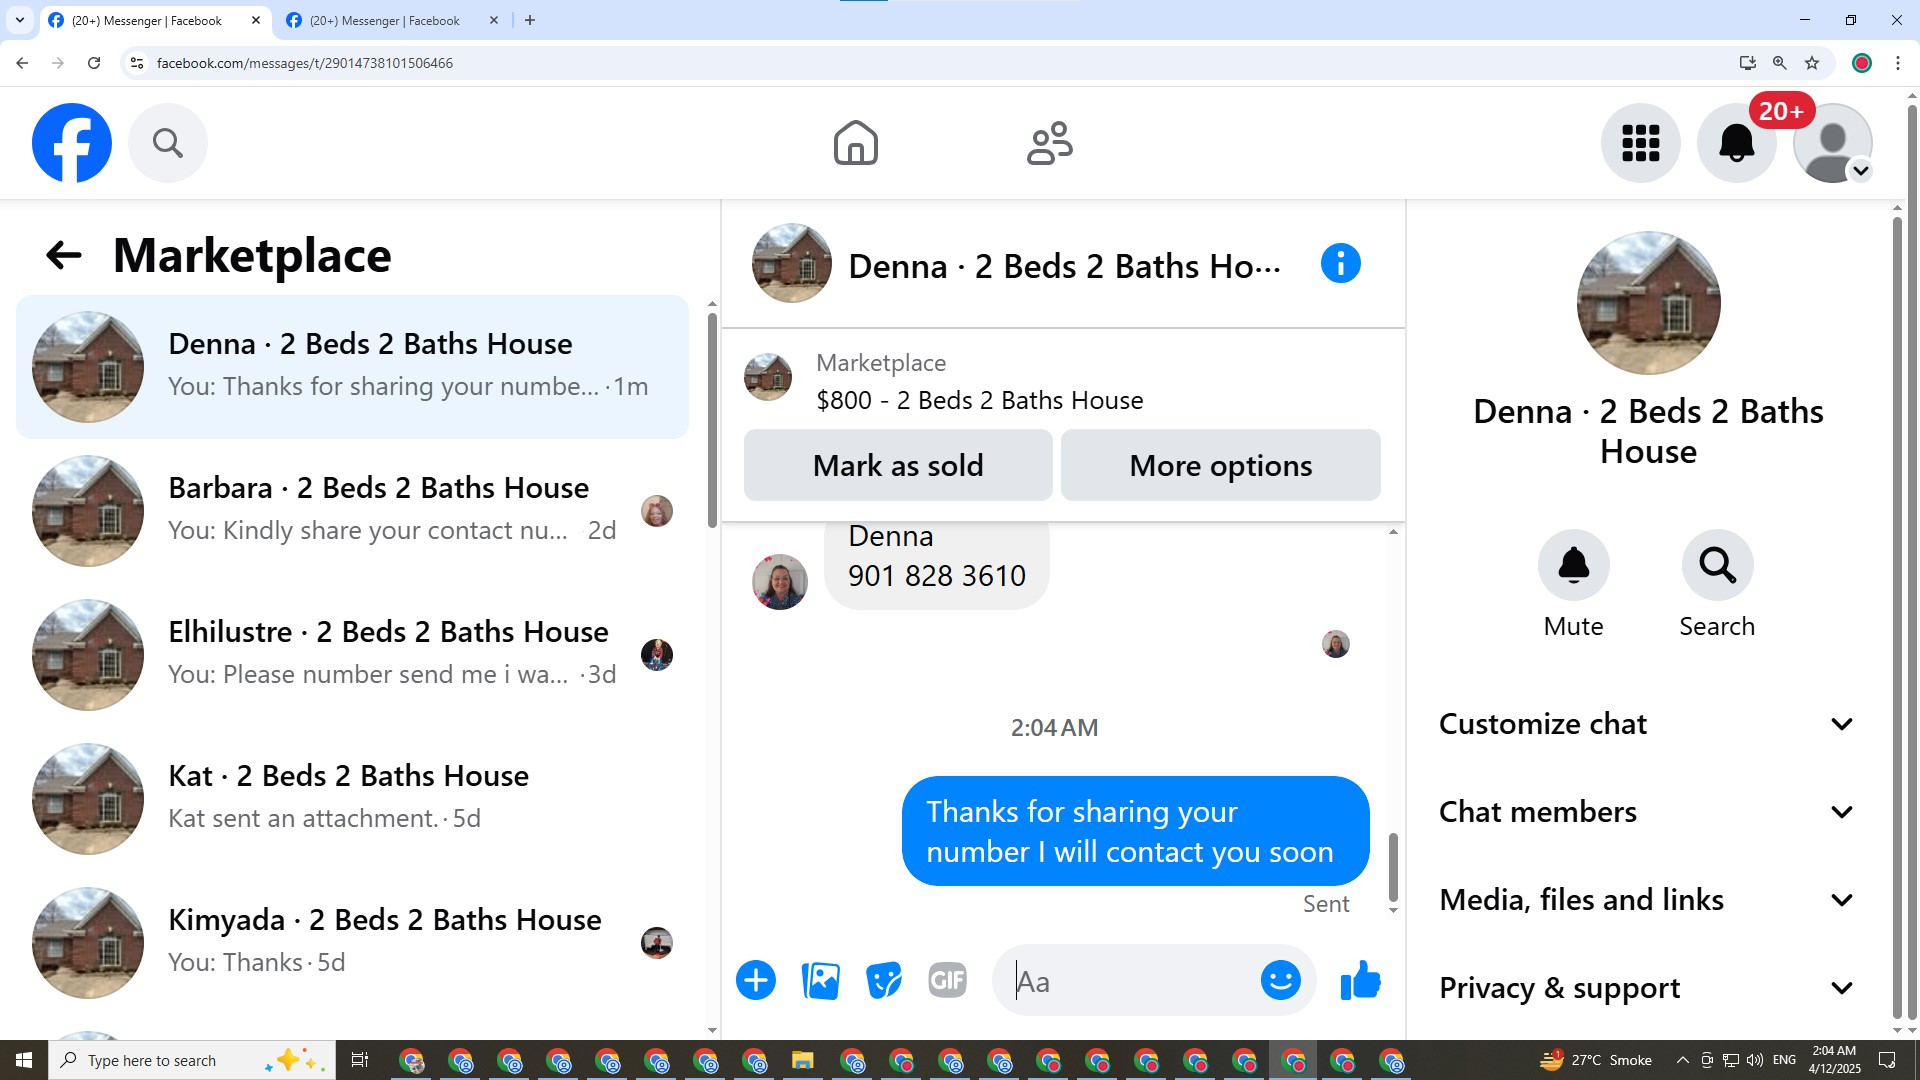
Task: Open conversation info icon in chat header
Action: tap(1341, 264)
